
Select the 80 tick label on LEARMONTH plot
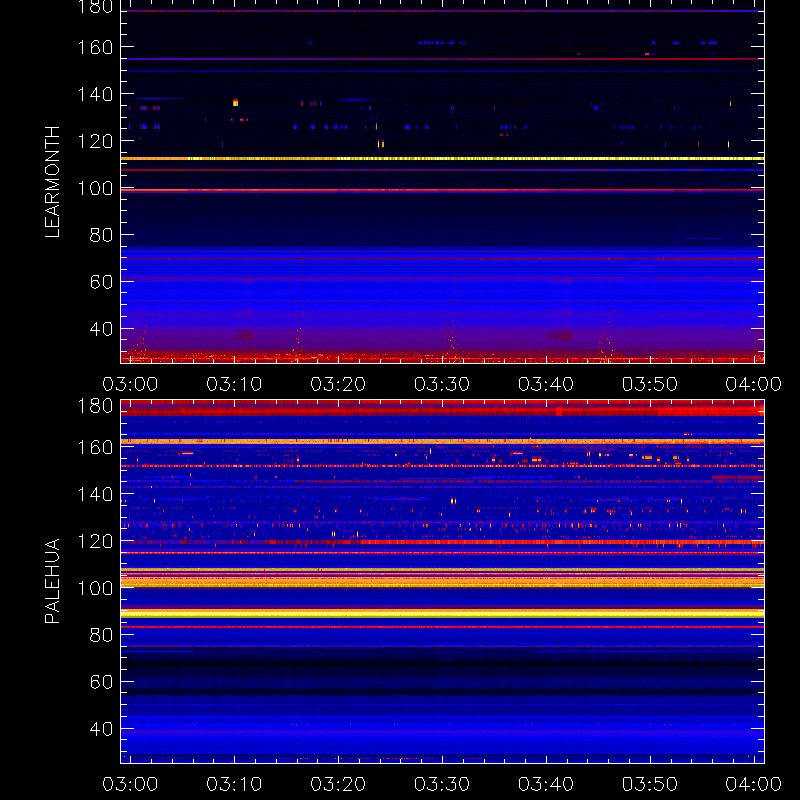point(101,235)
